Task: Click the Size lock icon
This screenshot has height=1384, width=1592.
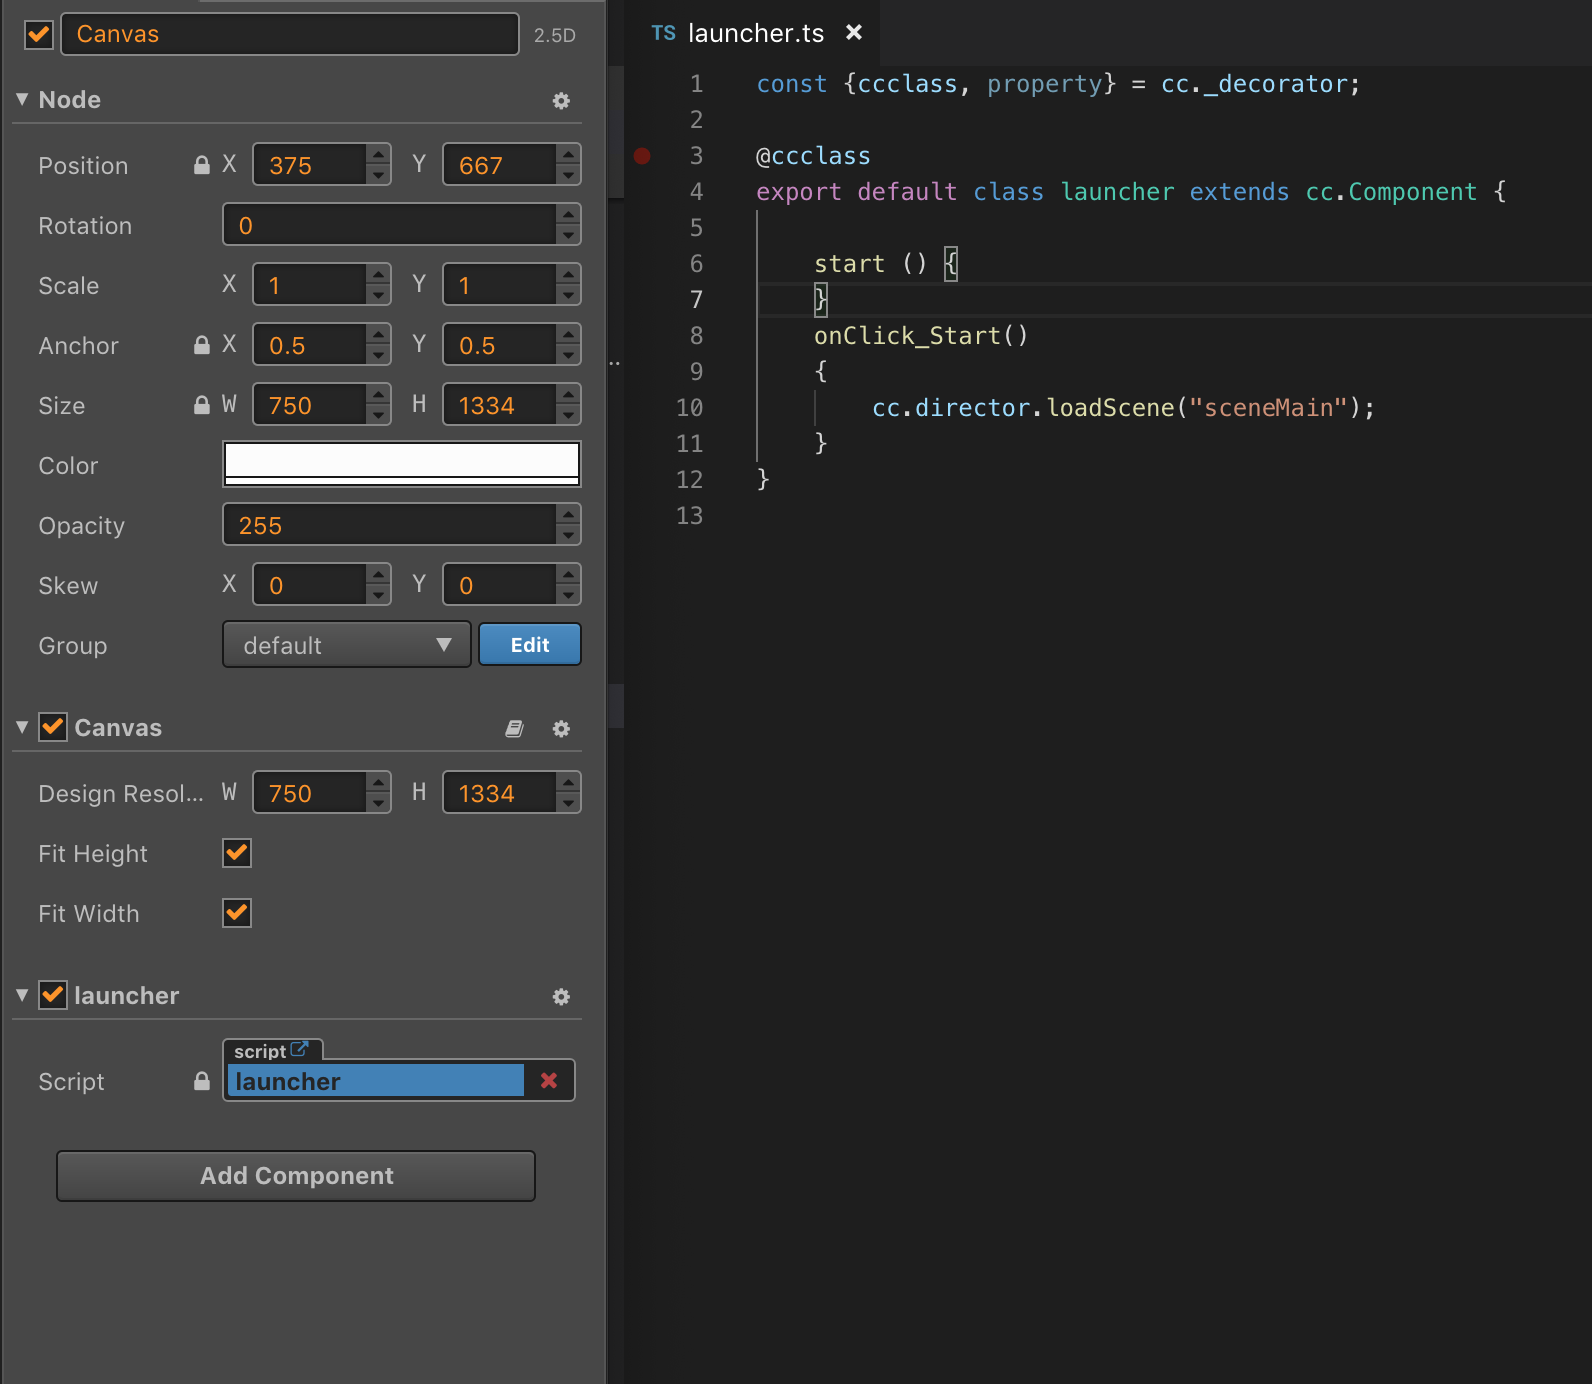Action: tap(202, 405)
